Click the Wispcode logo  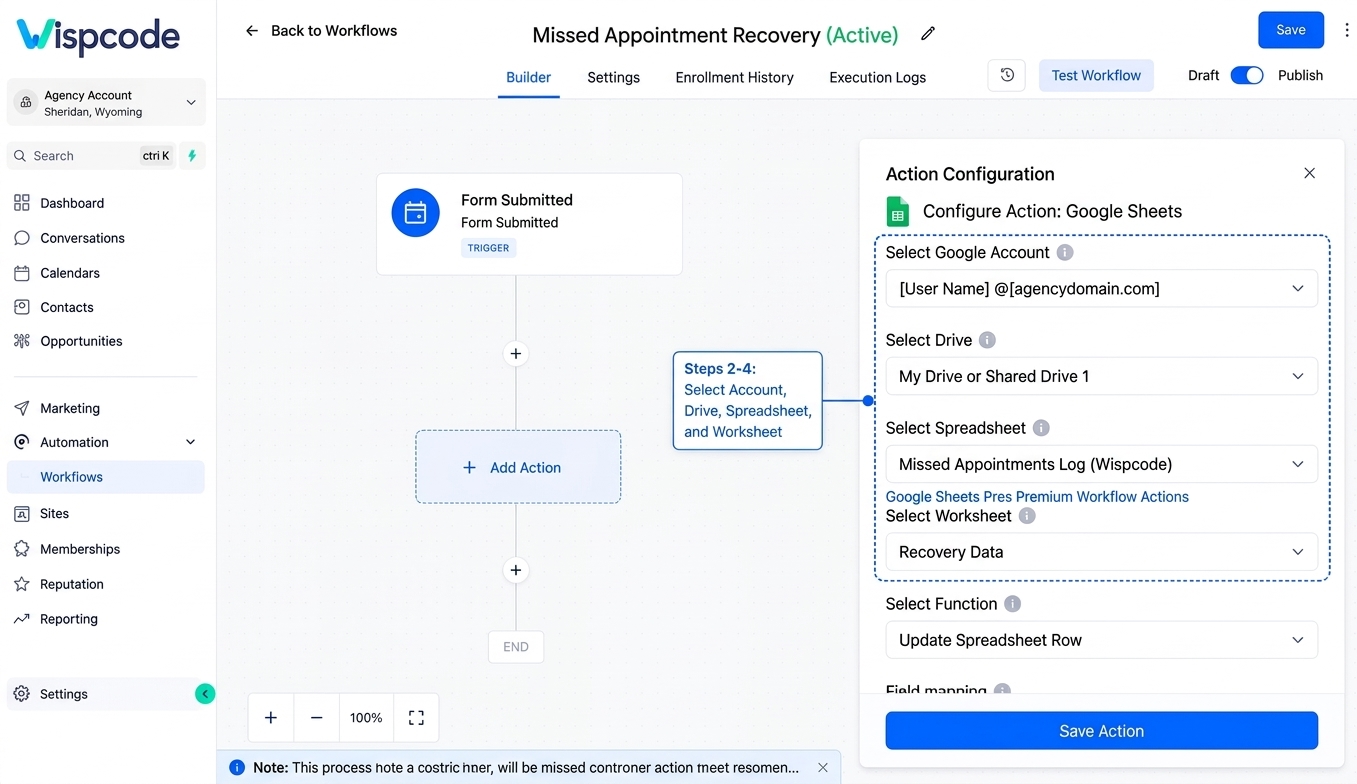click(98, 36)
